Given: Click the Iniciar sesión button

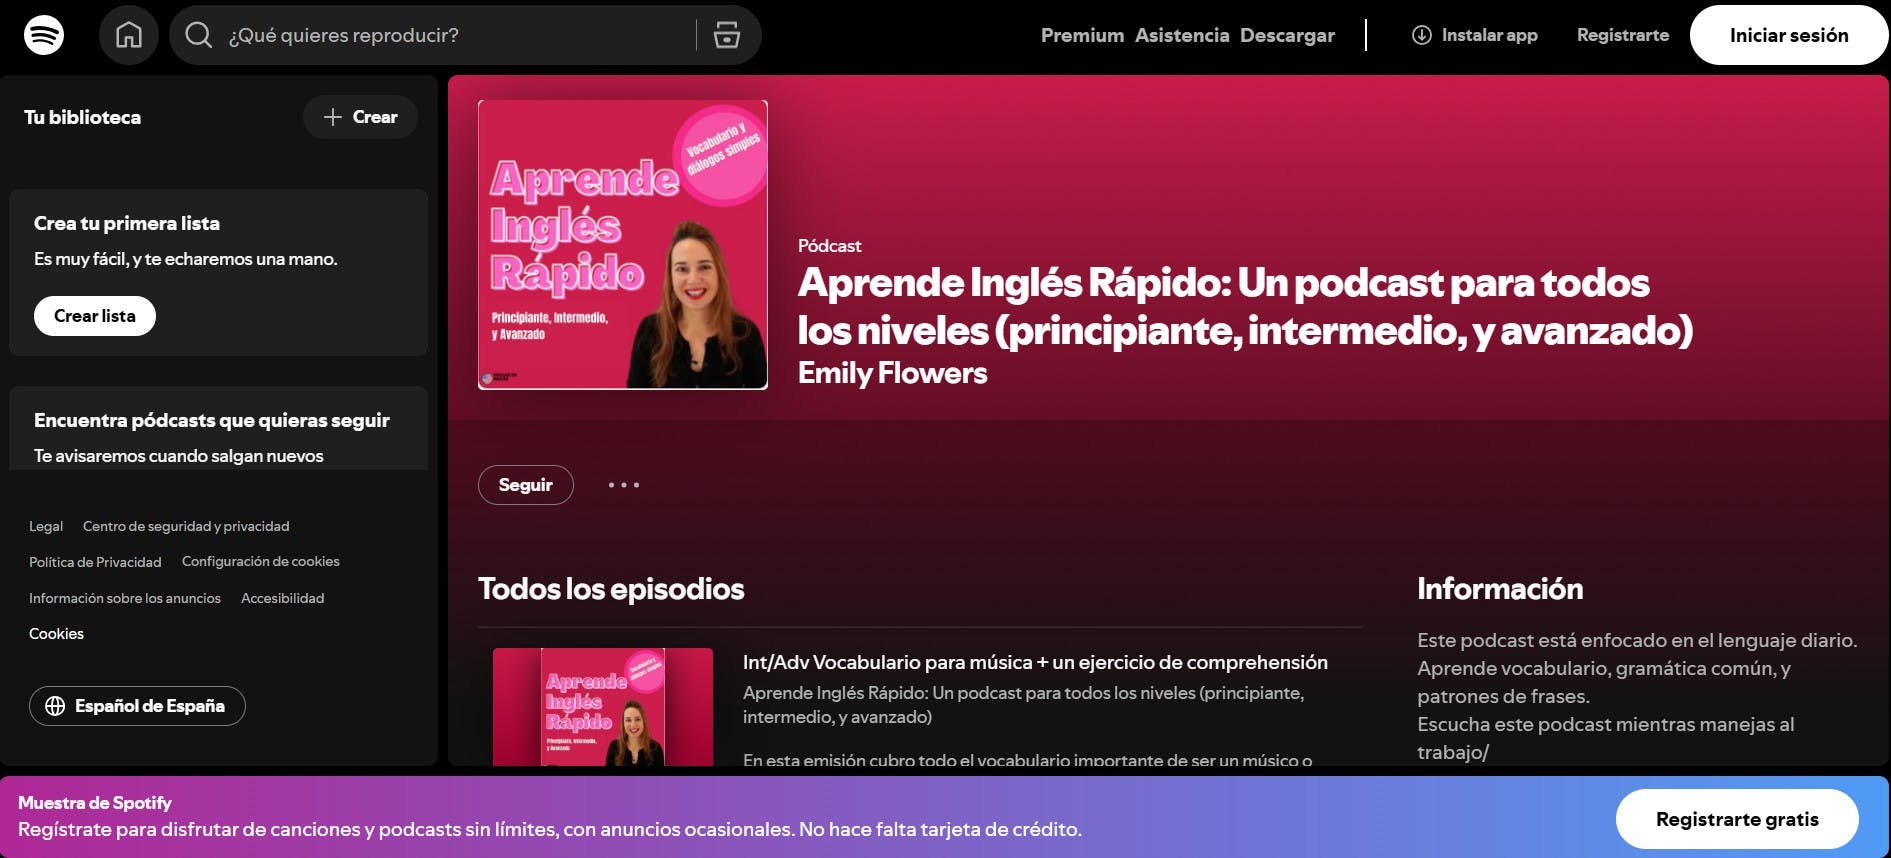Looking at the screenshot, I should click(x=1789, y=35).
